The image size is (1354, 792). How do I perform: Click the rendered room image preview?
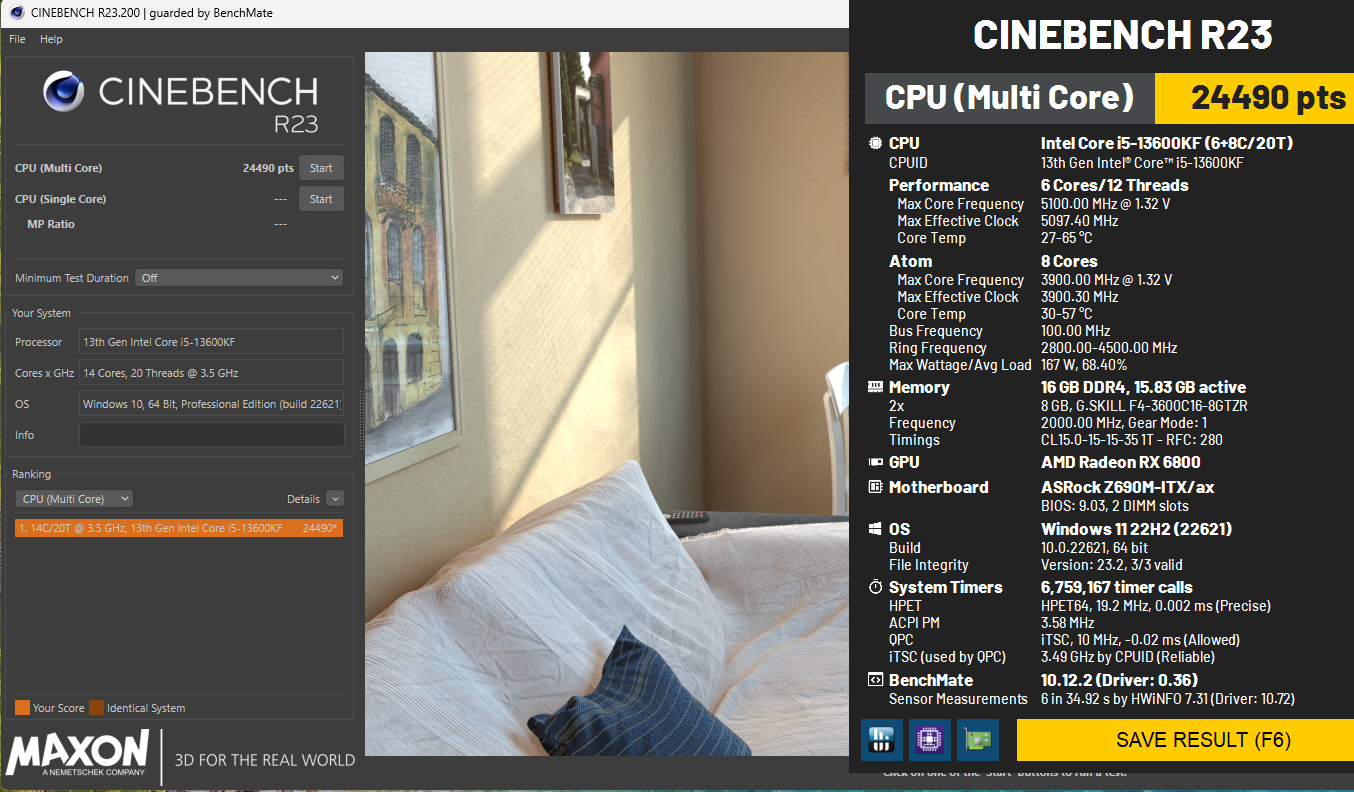point(606,403)
